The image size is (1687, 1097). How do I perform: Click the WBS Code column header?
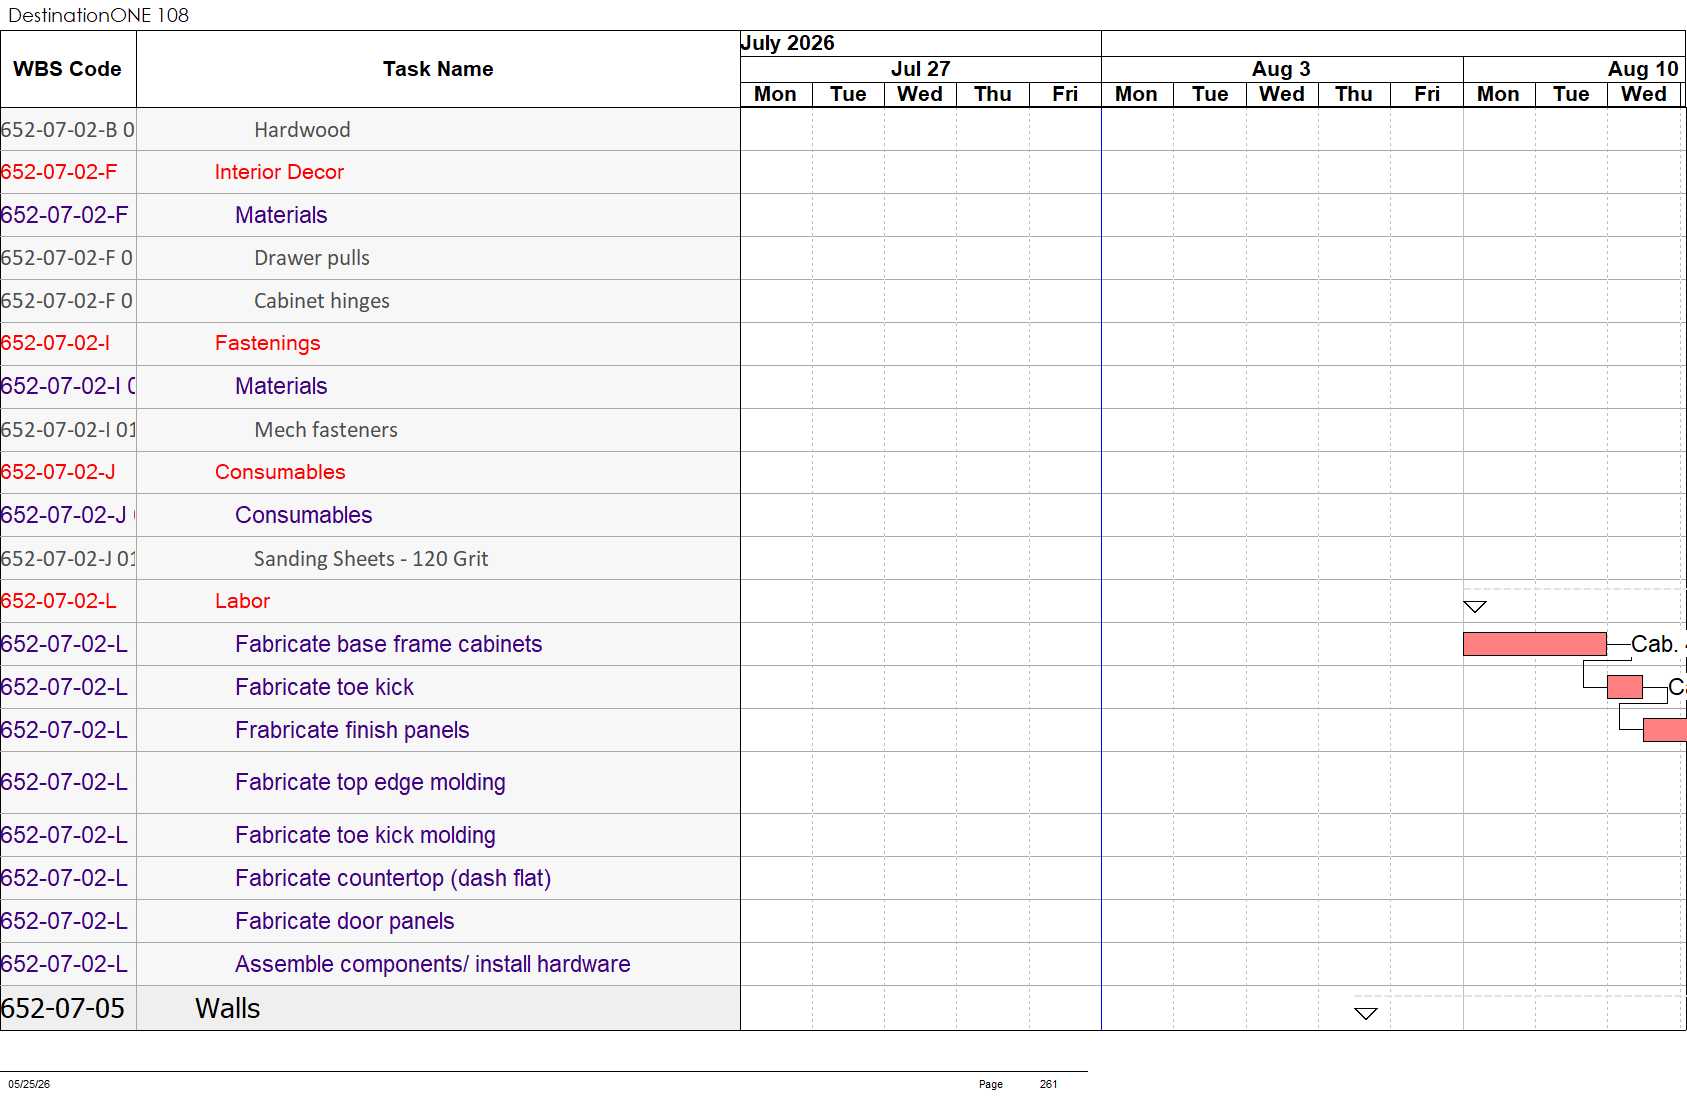[x=67, y=69]
